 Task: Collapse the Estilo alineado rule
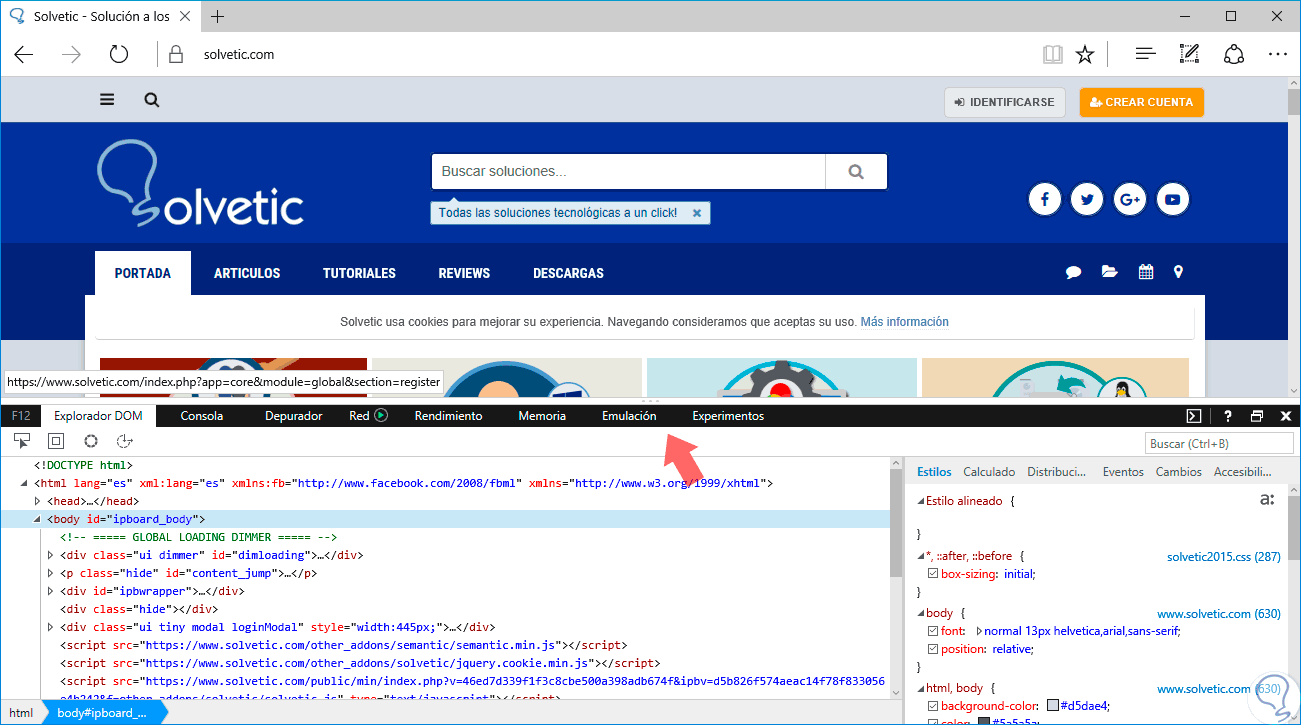[921, 501]
